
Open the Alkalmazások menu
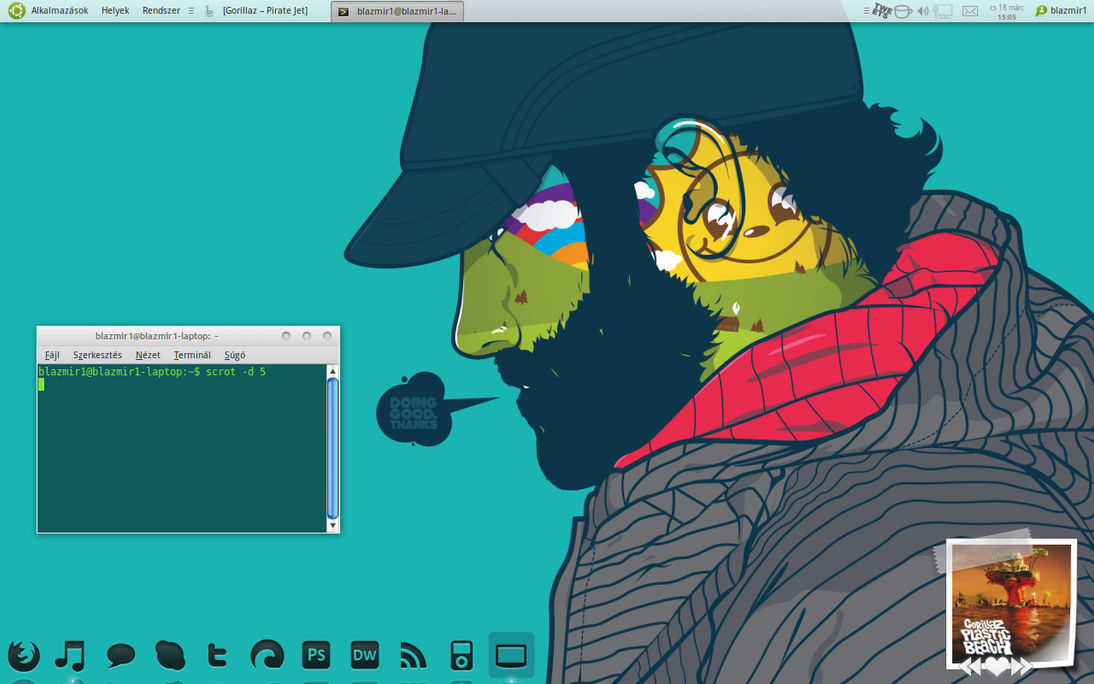pyautogui.click(x=59, y=10)
